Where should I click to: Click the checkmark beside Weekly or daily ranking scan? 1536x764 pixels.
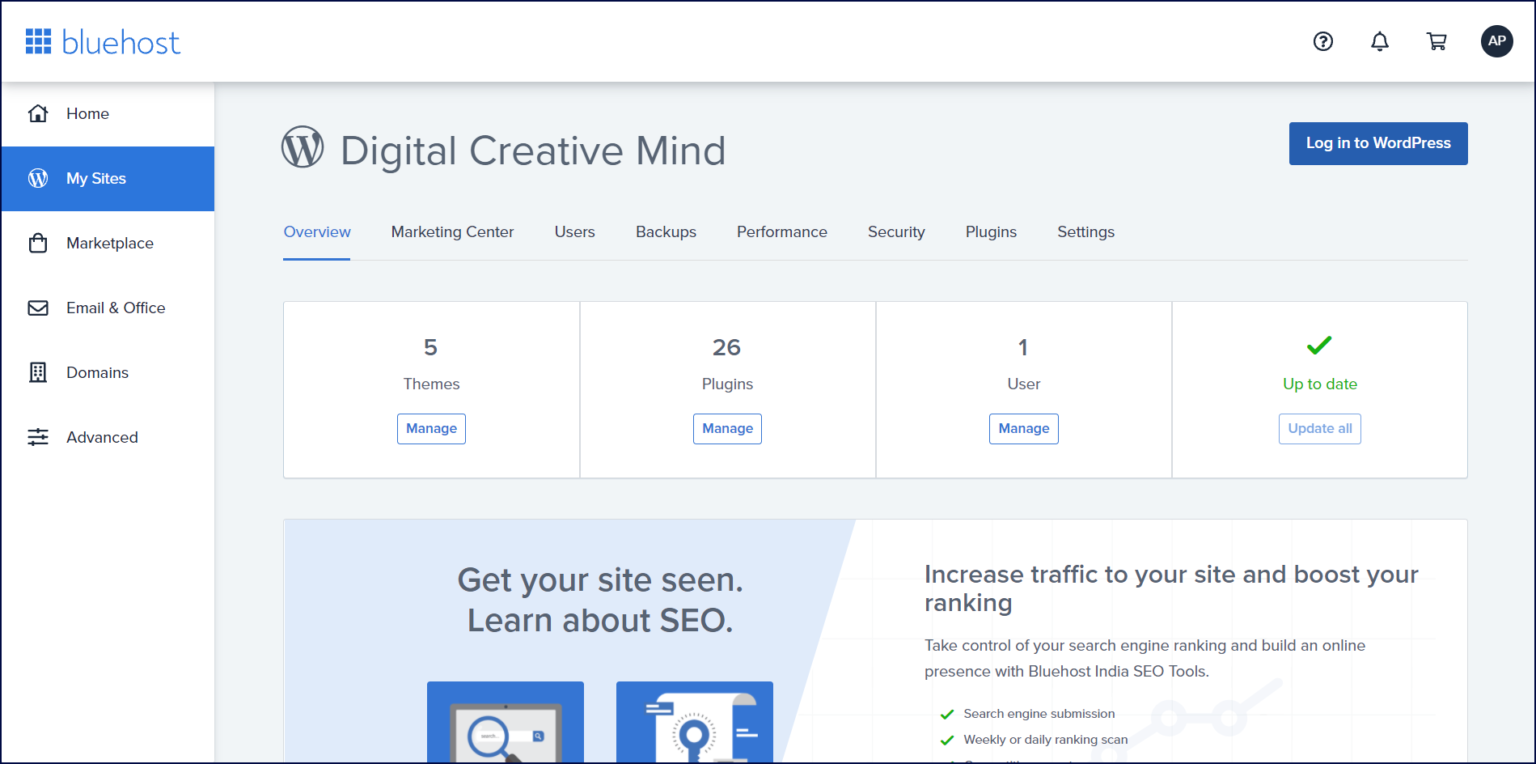click(x=946, y=740)
